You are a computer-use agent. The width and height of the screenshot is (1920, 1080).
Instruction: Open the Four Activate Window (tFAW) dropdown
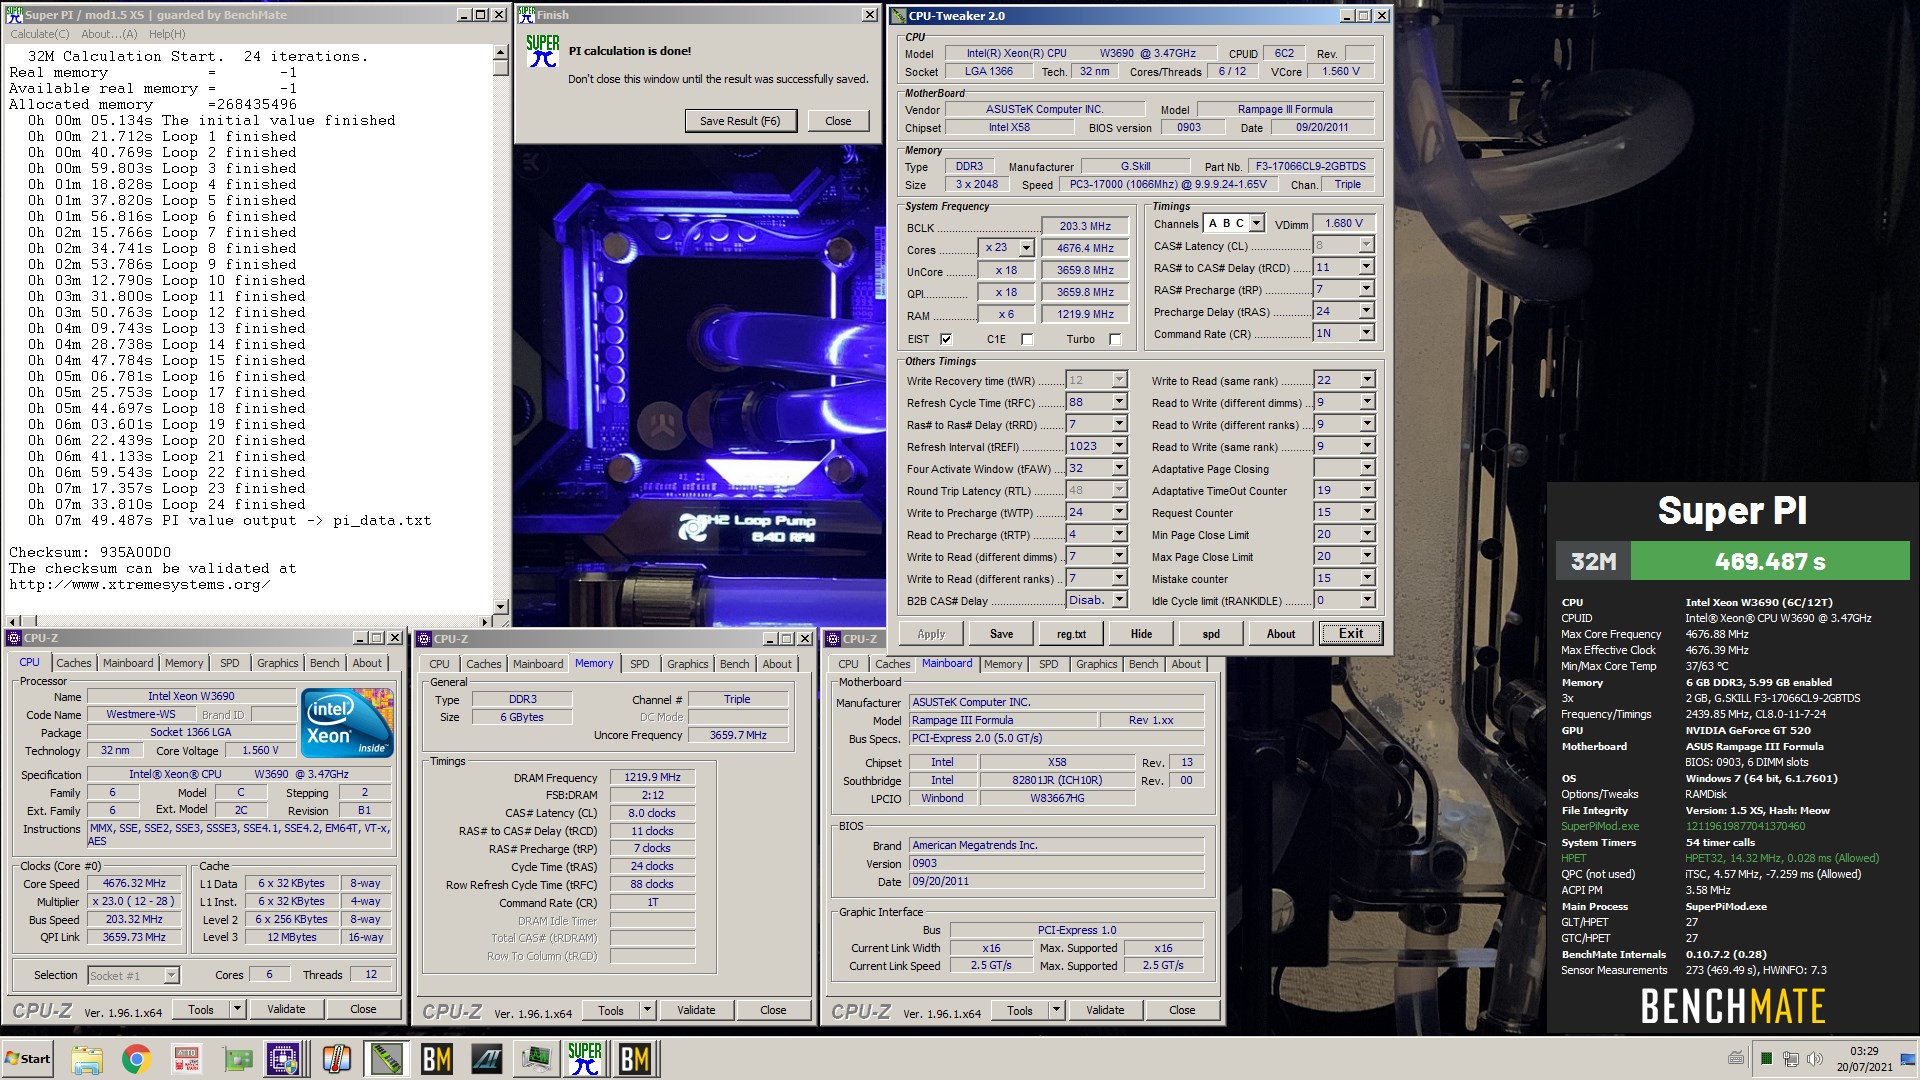click(1119, 468)
